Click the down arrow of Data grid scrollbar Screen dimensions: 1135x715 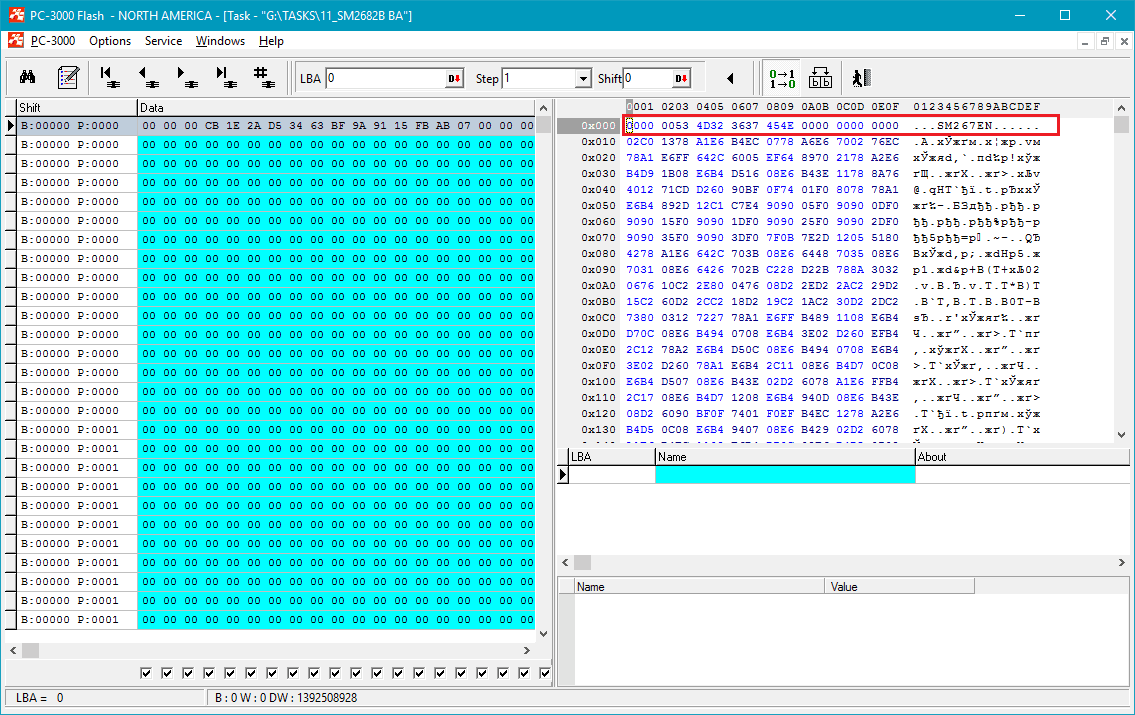(x=544, y=634)
